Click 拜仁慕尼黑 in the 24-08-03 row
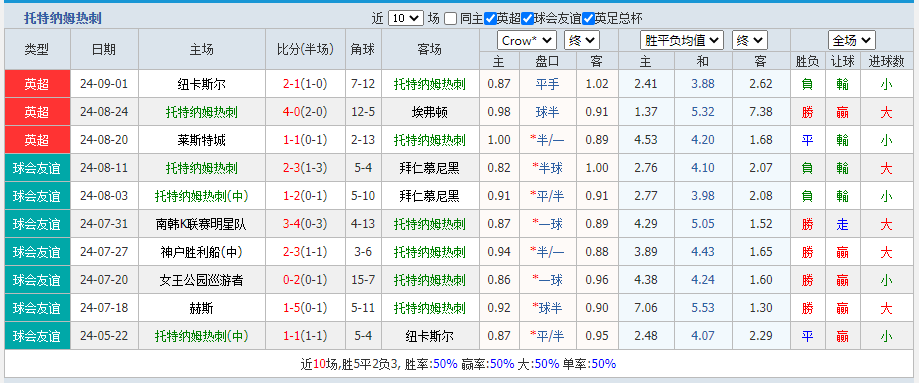Screen dimensions: 919x383 pyautogui.click(x=430, y=196)
